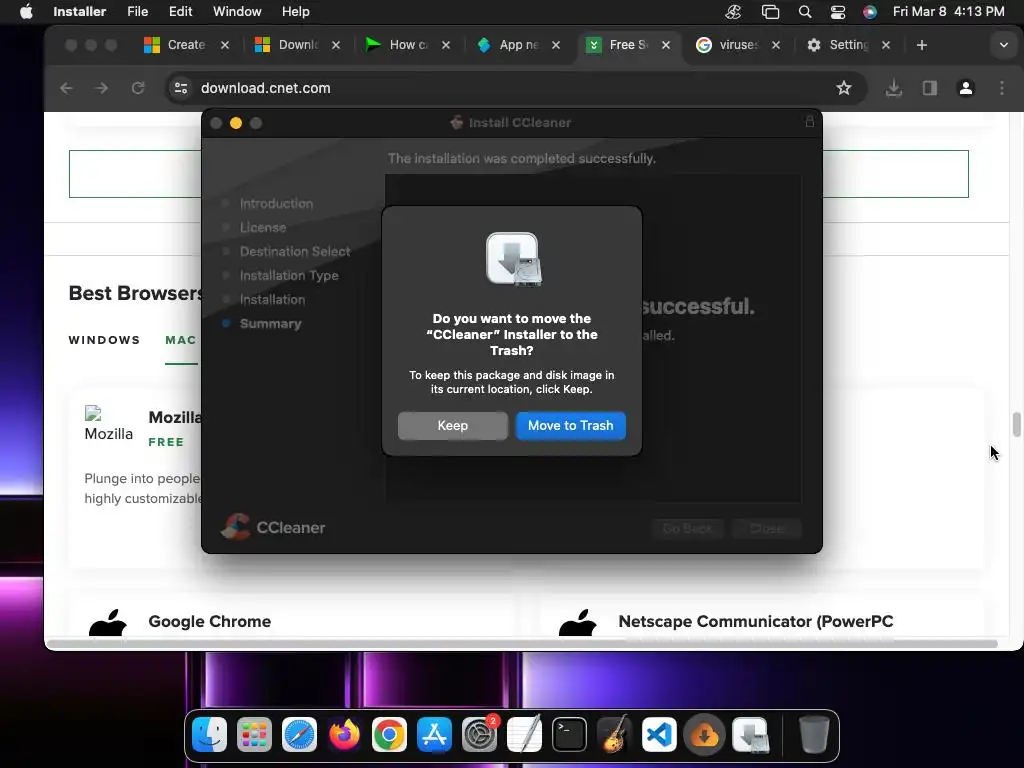
Task: Toggle Chrome side panel
Action: (929, 88)
